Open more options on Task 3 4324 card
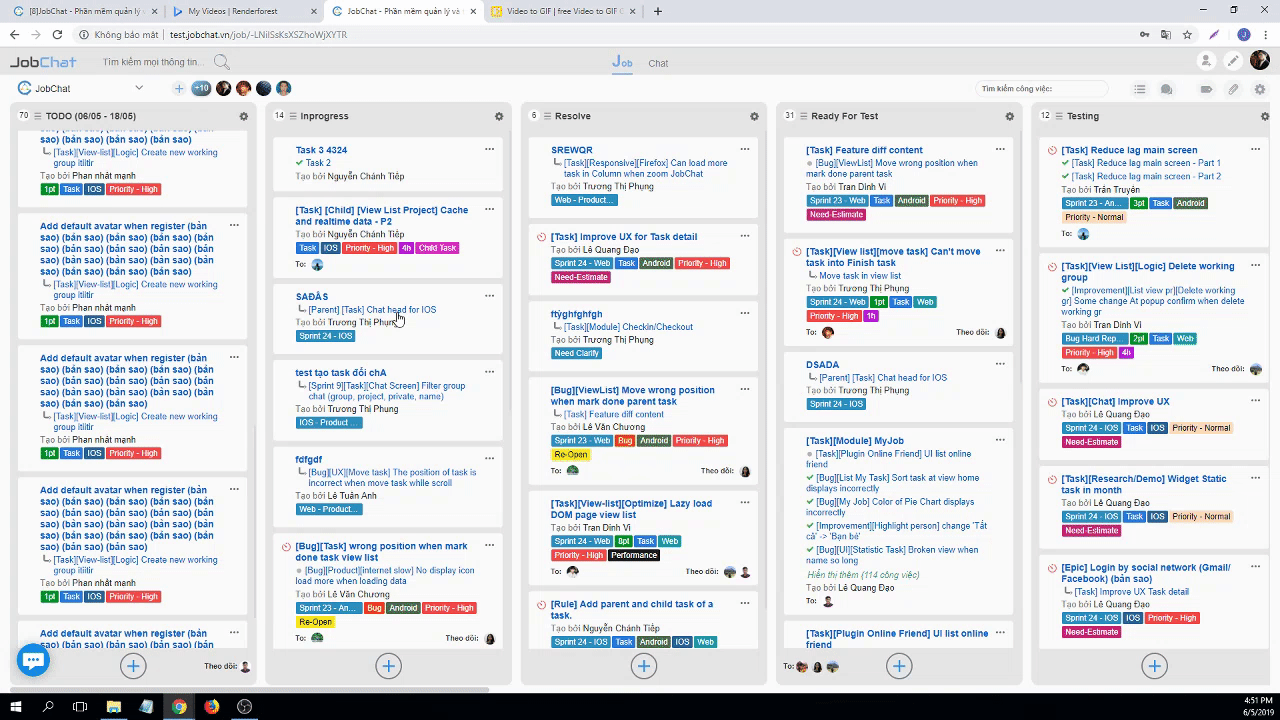Viewport: 1280px width, 720px height. 489,149
